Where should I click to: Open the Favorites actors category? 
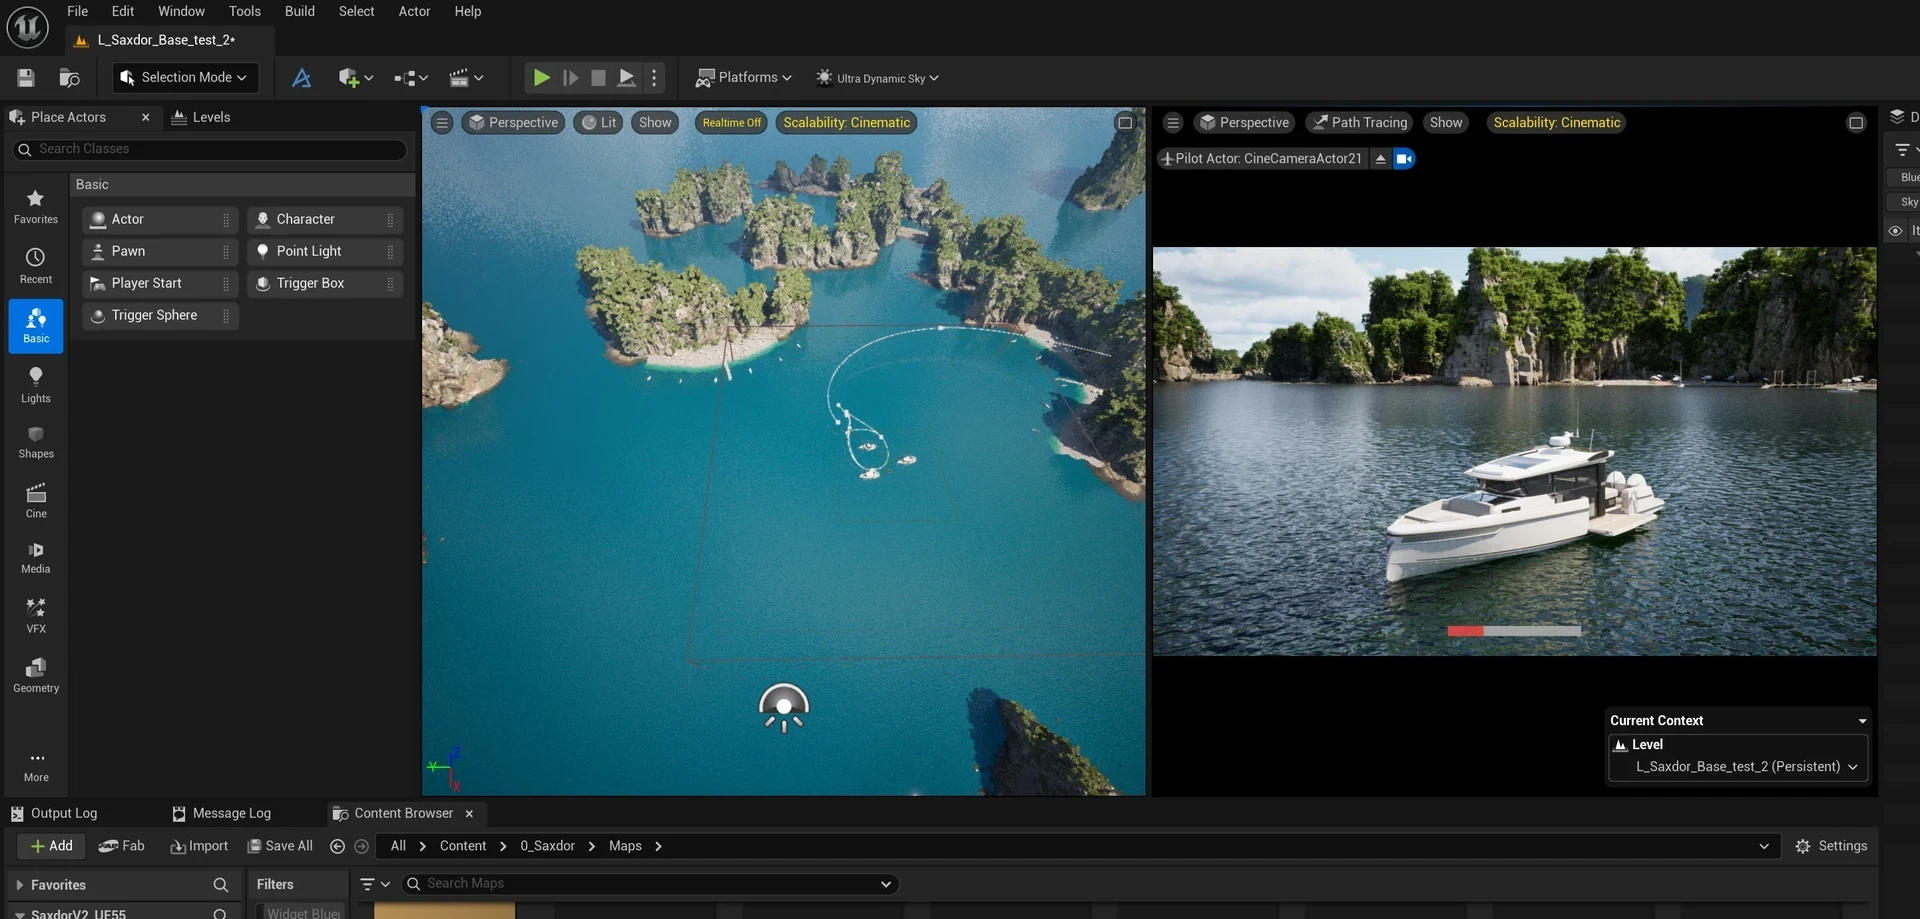pyautogui.click(x=36, y=206)
